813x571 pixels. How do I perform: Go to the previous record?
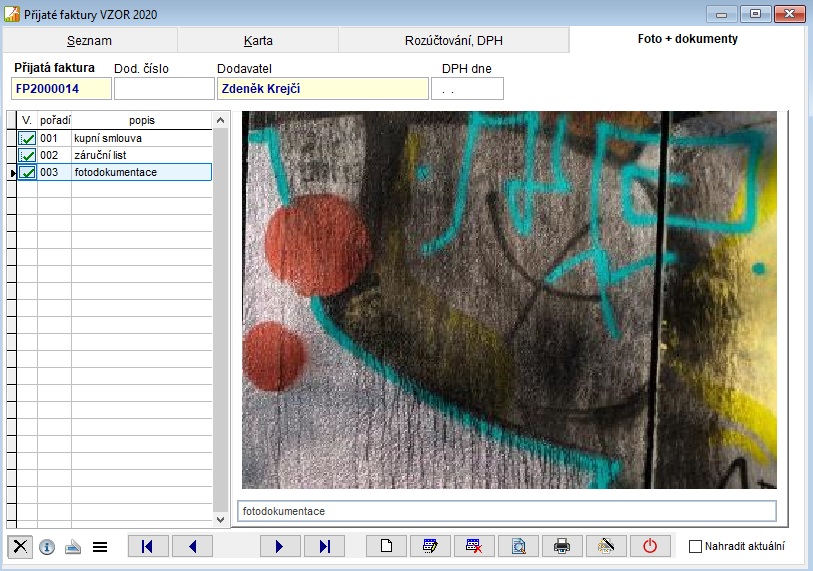click(x=192, y=546)
